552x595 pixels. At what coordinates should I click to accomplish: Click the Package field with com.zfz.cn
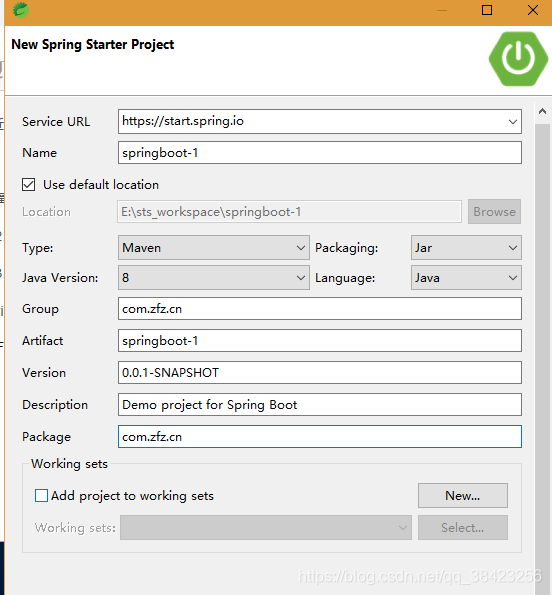(x=320, y=437)
